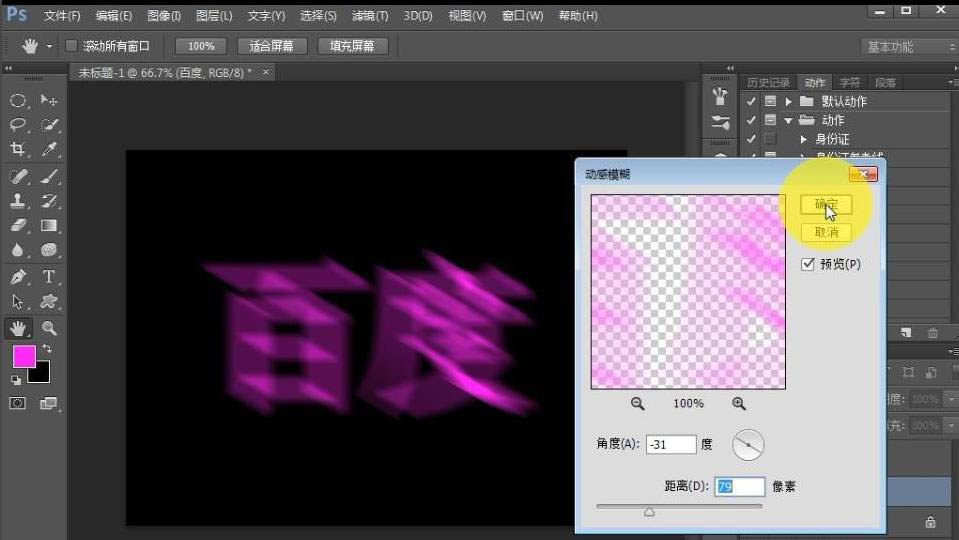This screenshot has height=540, width=959.
Task: Select the Eraser tool
Action: [x=18, y=226]
